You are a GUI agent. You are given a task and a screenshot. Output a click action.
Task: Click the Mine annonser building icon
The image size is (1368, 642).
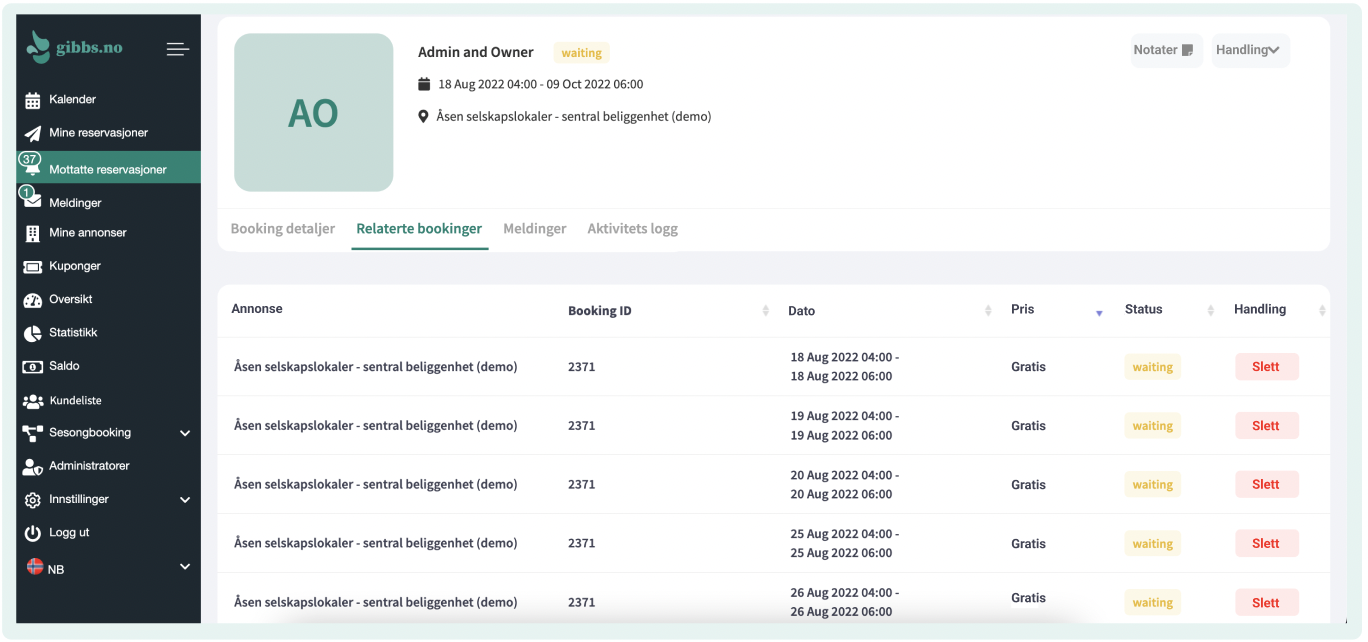point(33,233)
